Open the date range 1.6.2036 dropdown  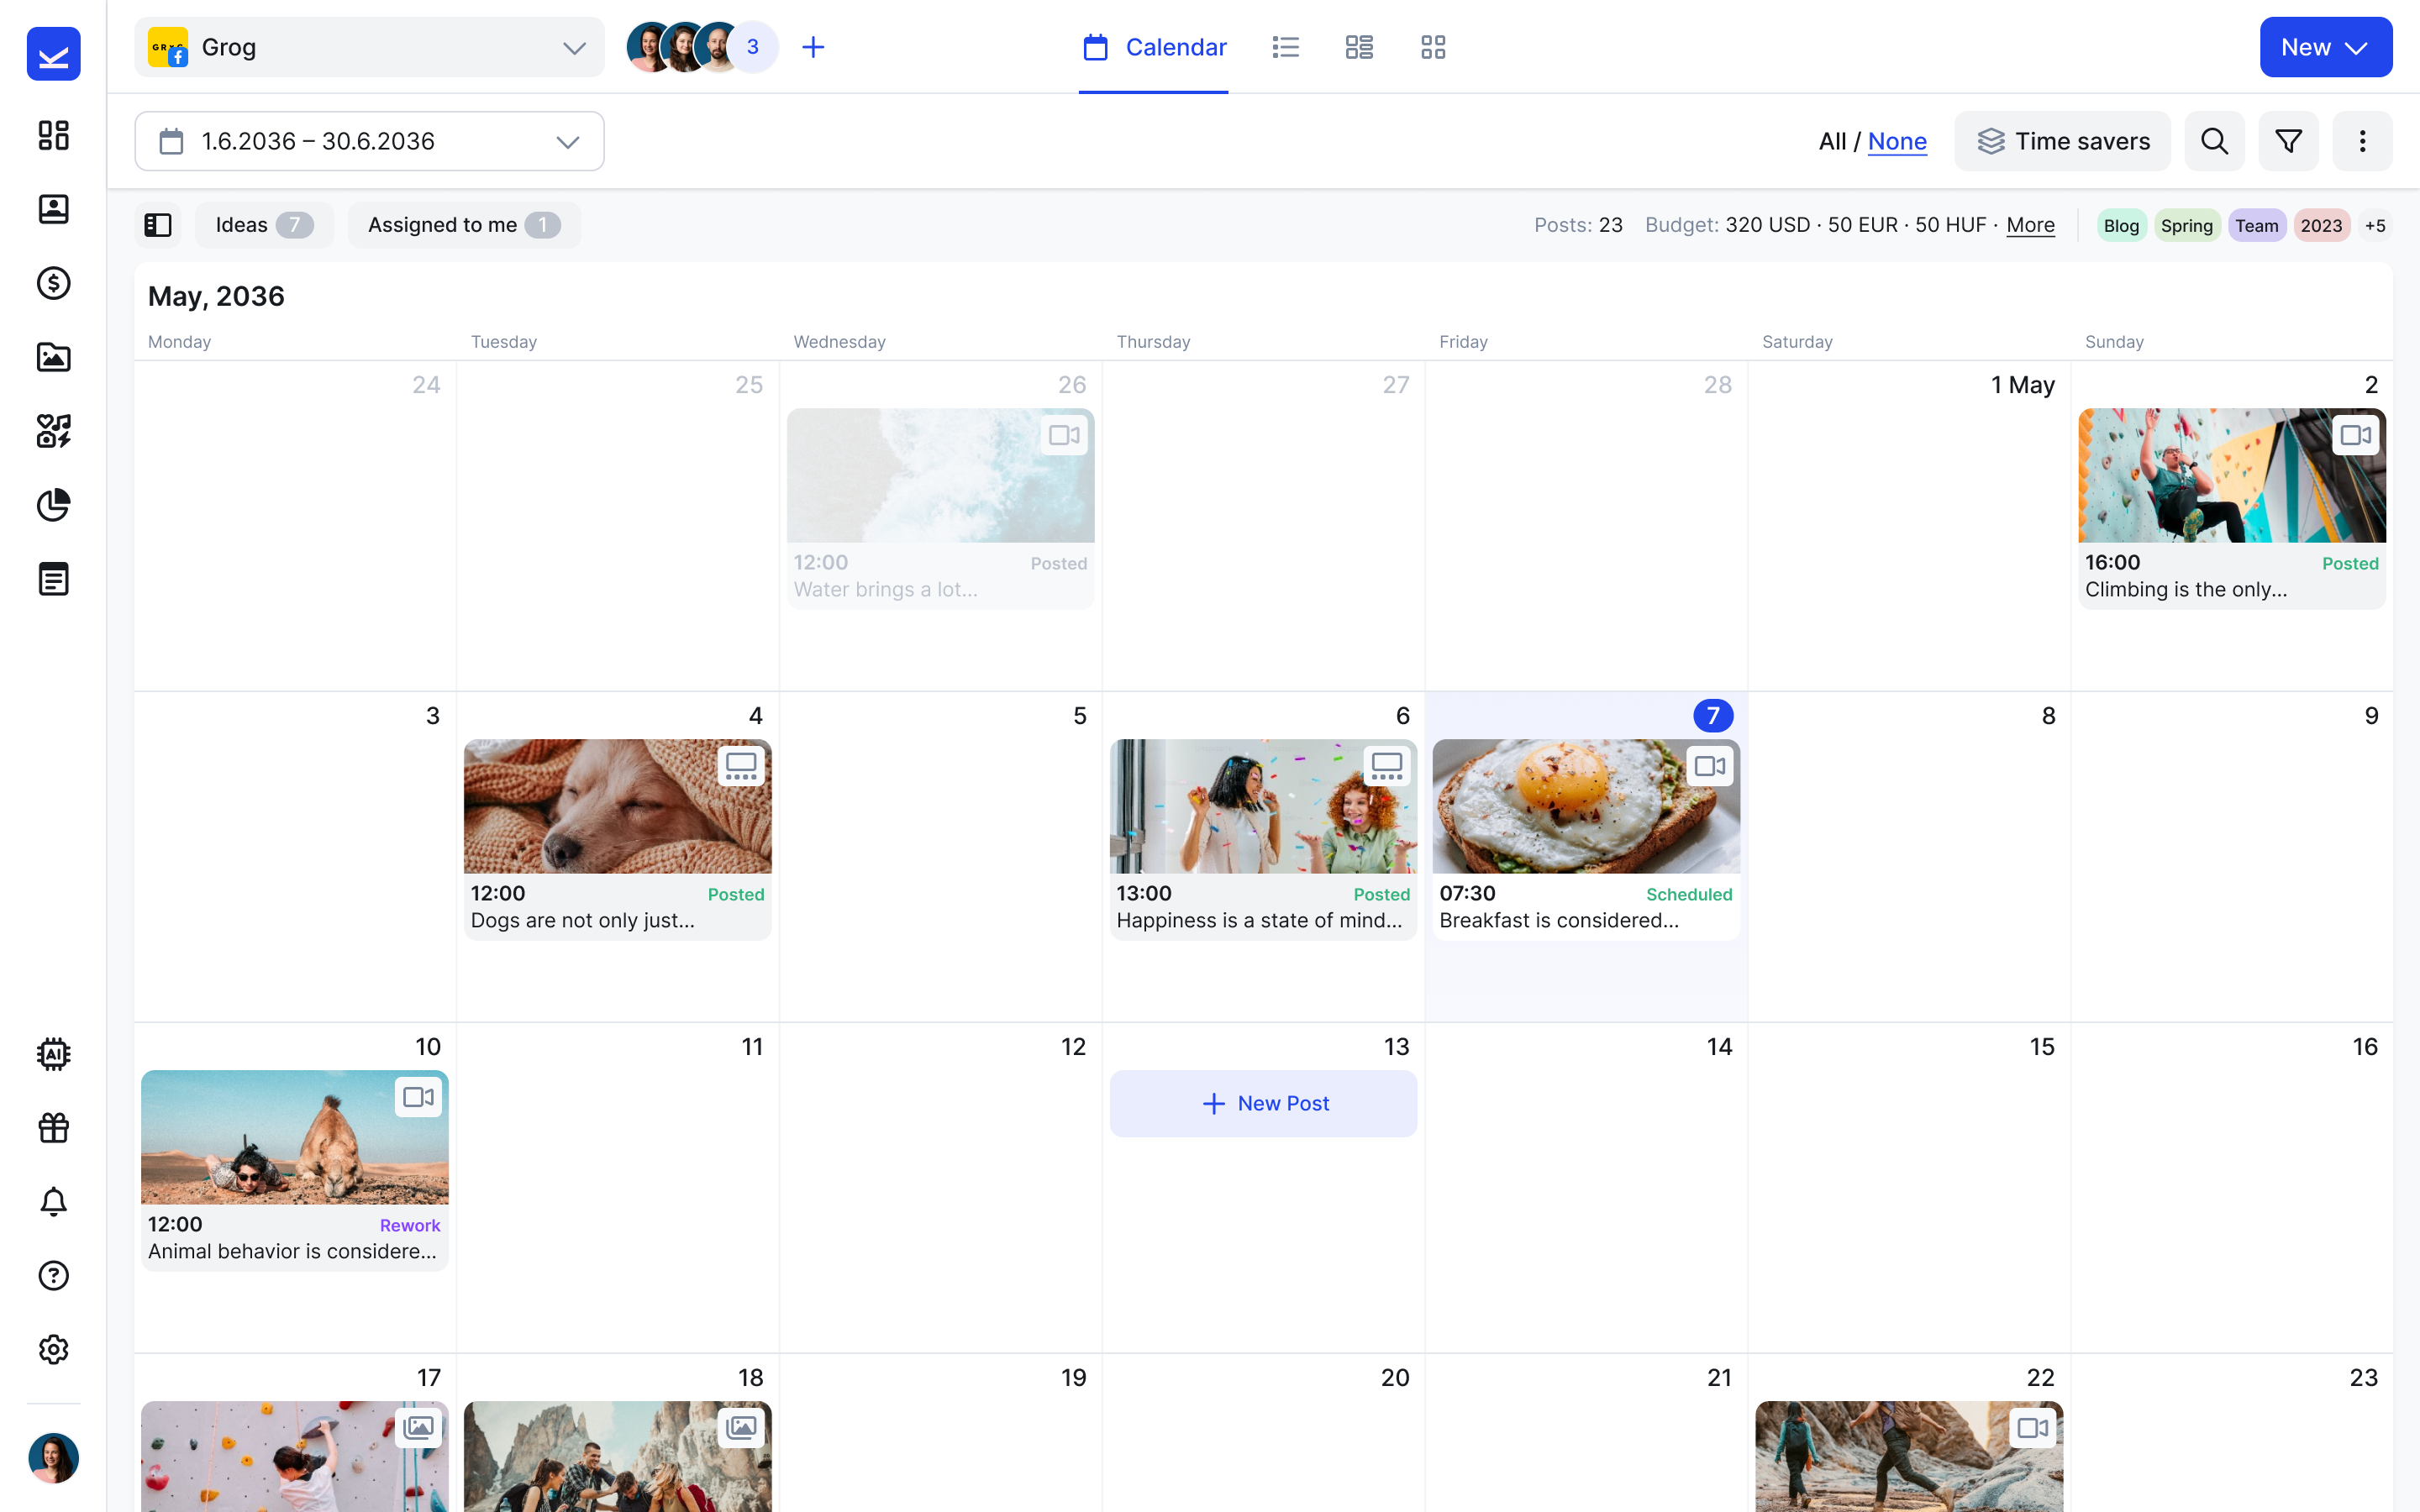pos(369,141)
